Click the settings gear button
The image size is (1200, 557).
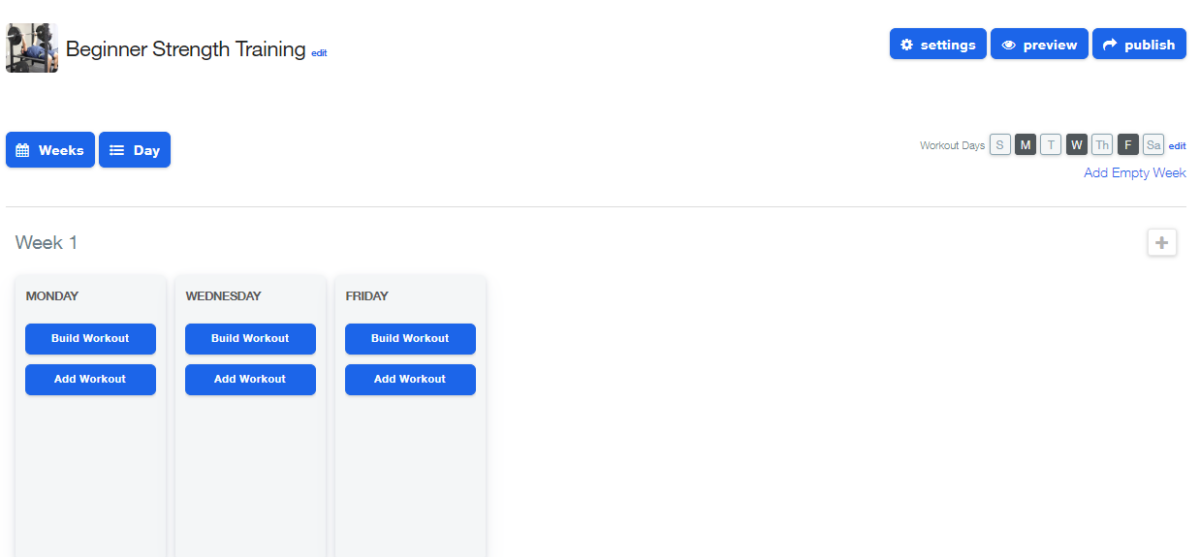pyautogui.click(x=937, y=44)
